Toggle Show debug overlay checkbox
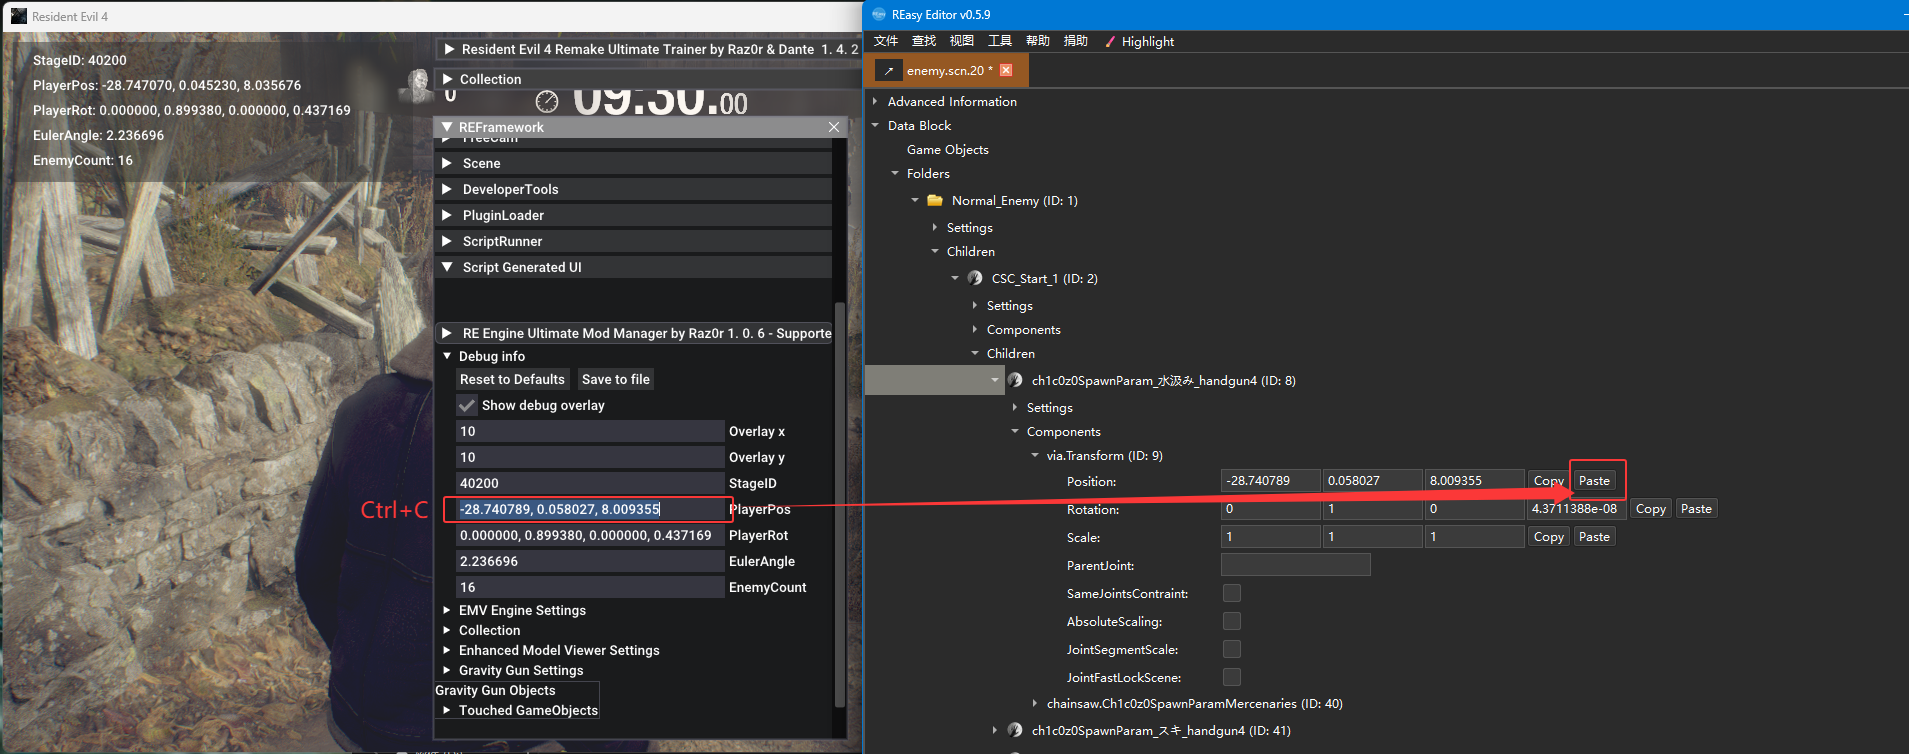 pos(467,405)
